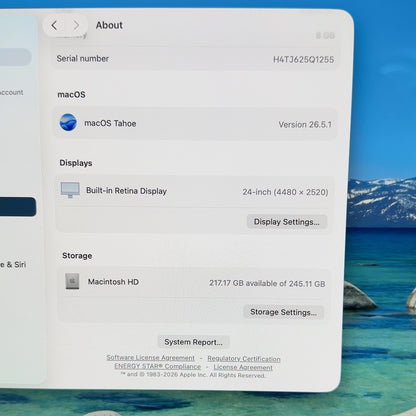The height and width of the screenshot is (416, 416).
Task: Open the License Agreement link
Action: [243, 367]
